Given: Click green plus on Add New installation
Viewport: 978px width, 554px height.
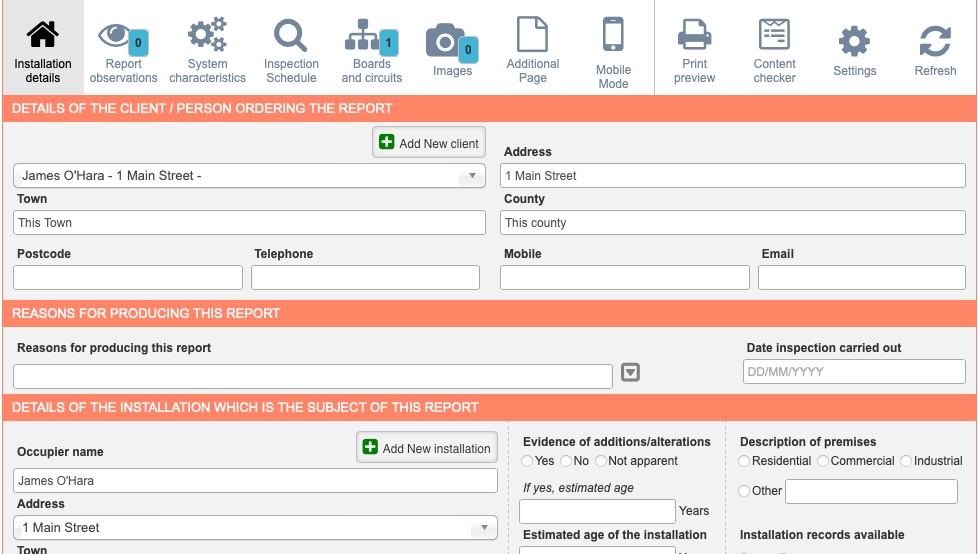Looking at the screenshot, I should (370, 447).
